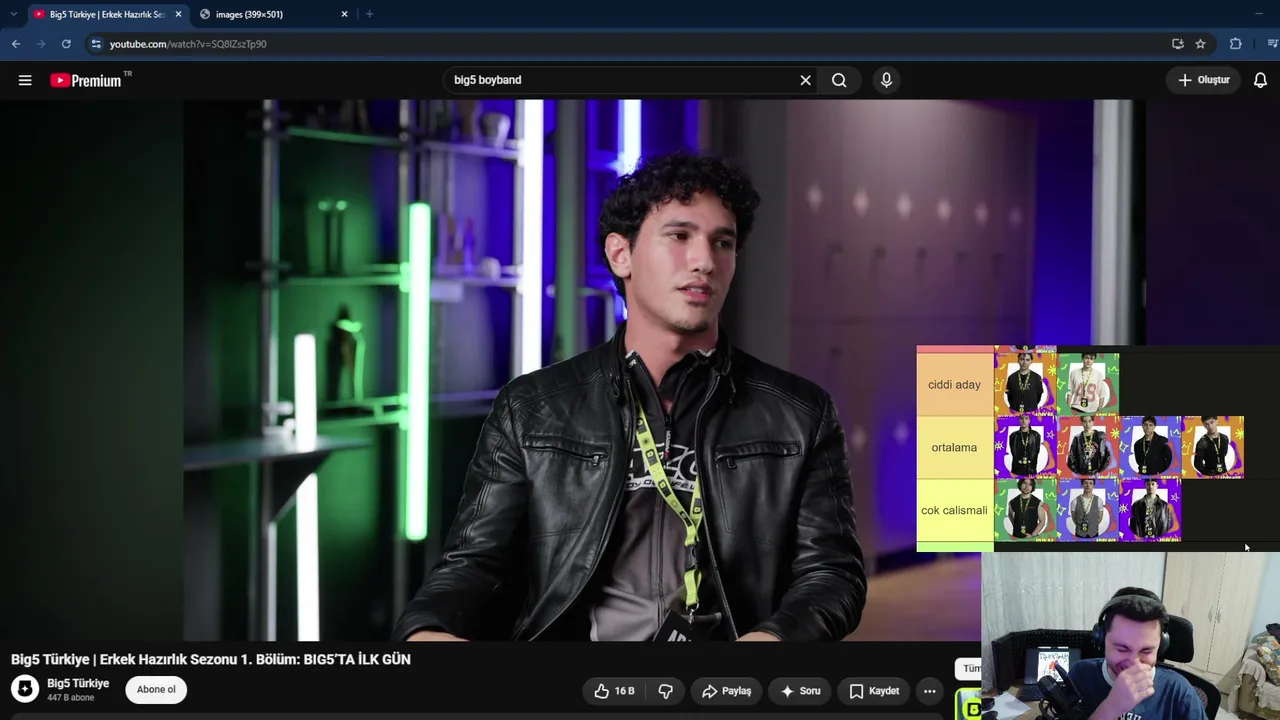Open YouTube notifications bell
Screen dimensions: 1280x720
1260,80
